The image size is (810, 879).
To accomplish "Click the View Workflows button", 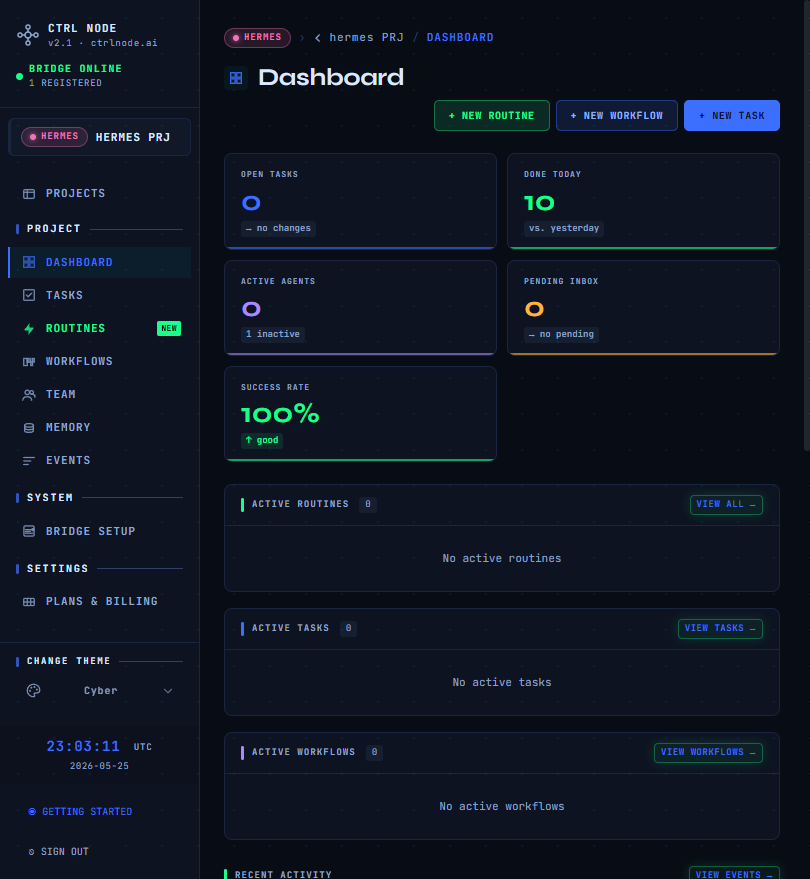I will [708, 752].
